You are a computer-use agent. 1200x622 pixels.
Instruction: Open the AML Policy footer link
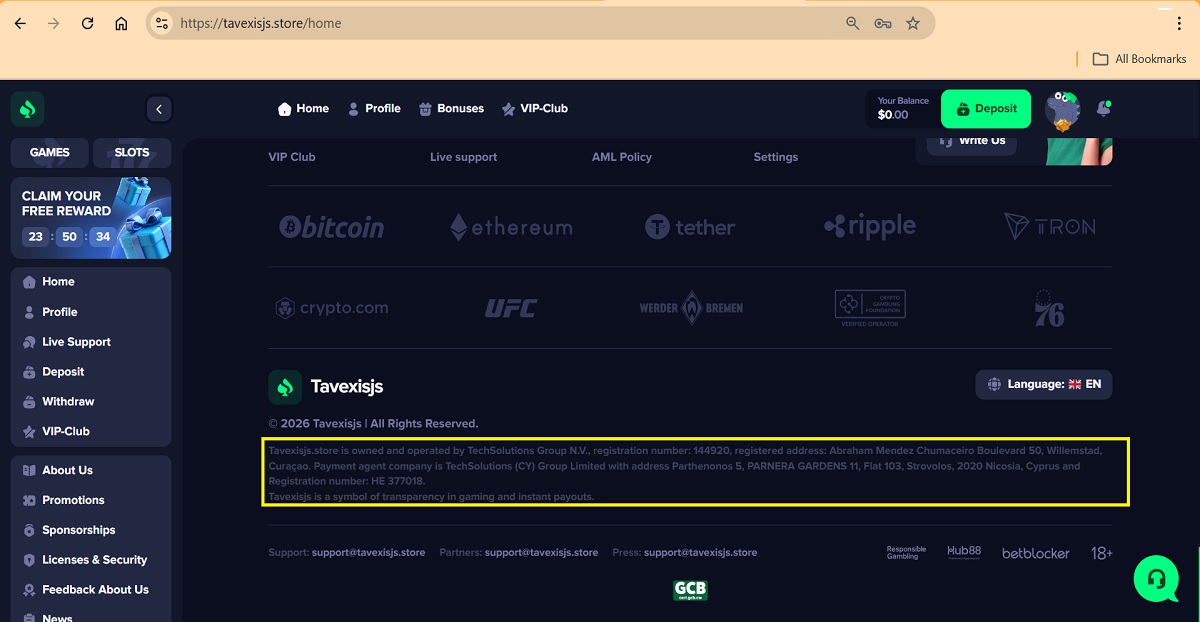(x=621, y=157)
